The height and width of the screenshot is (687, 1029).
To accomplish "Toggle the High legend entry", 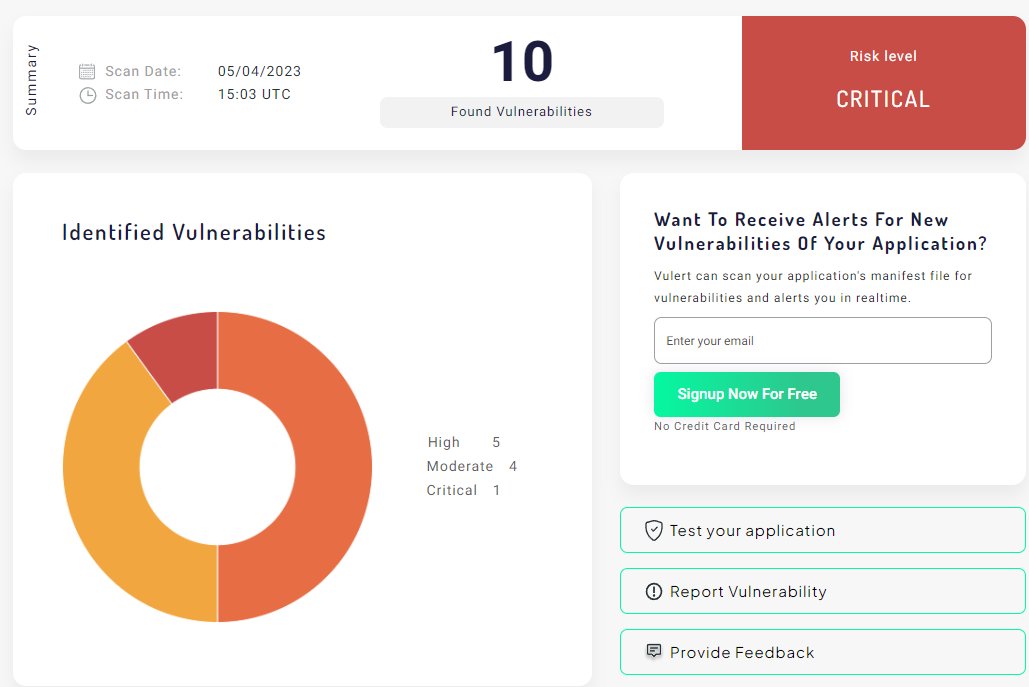I will pyautogui.click(x=445, y=442).
